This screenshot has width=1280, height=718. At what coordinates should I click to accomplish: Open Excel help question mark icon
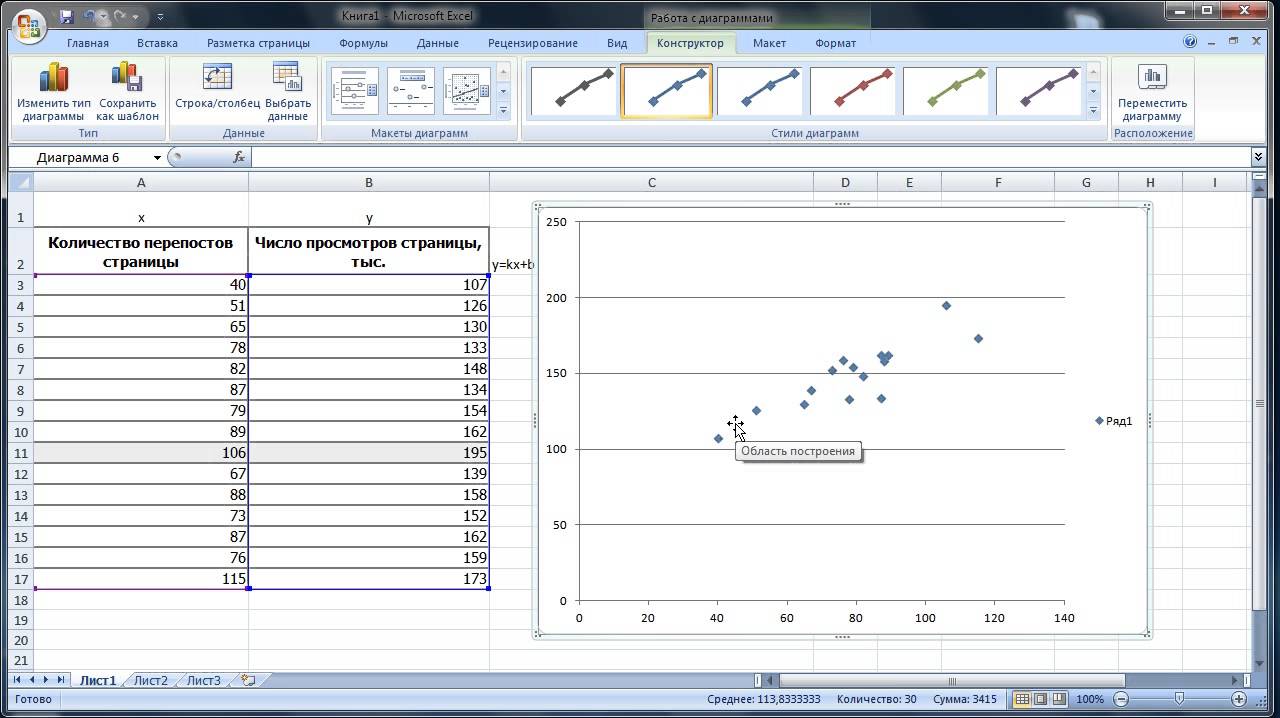pyautogui.click(x=1190, y=42)
